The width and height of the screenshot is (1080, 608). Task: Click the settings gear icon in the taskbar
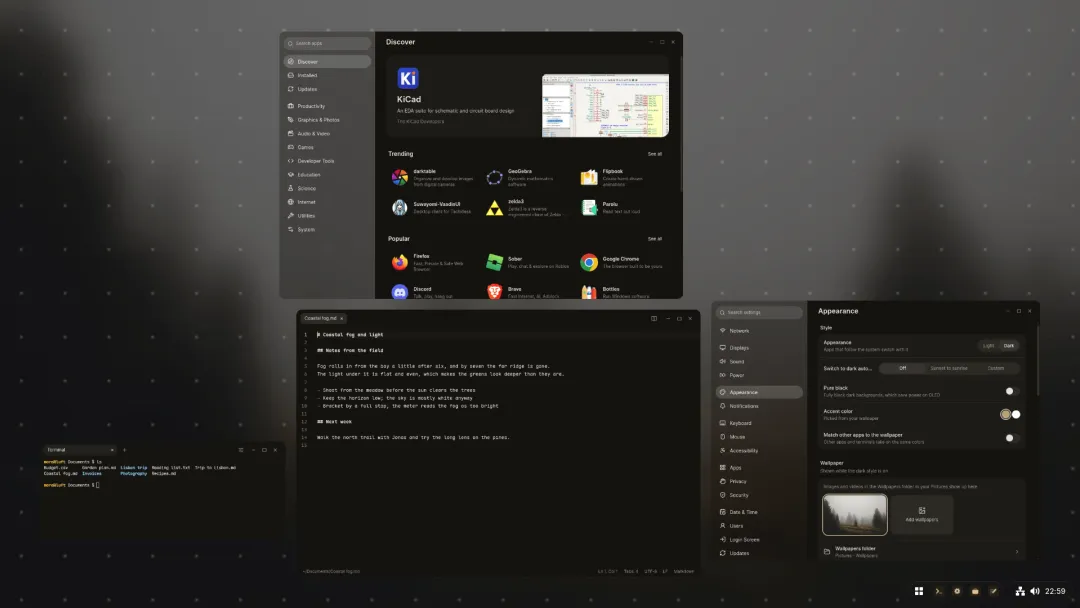(957, 591)
